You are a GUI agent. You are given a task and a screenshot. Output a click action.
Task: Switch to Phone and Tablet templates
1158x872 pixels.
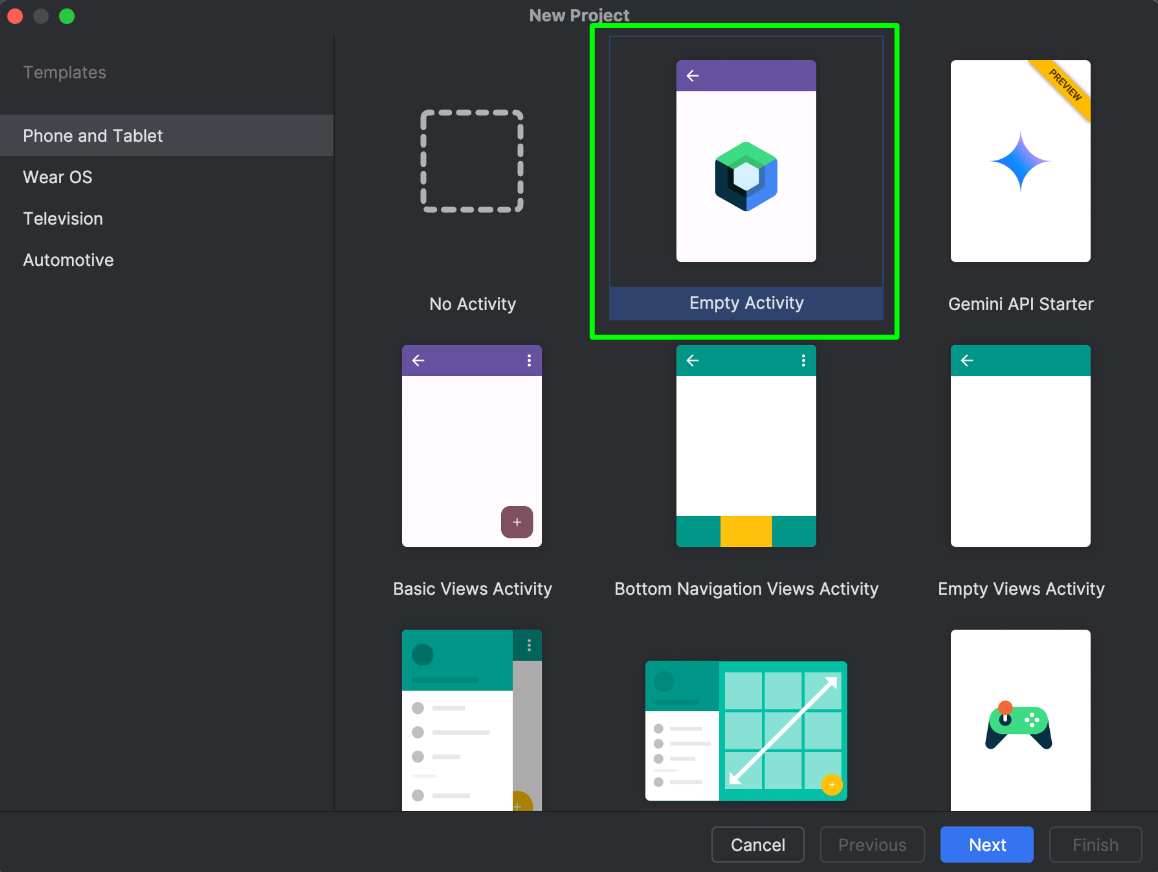pyautogui.click(x=93, y=136)
